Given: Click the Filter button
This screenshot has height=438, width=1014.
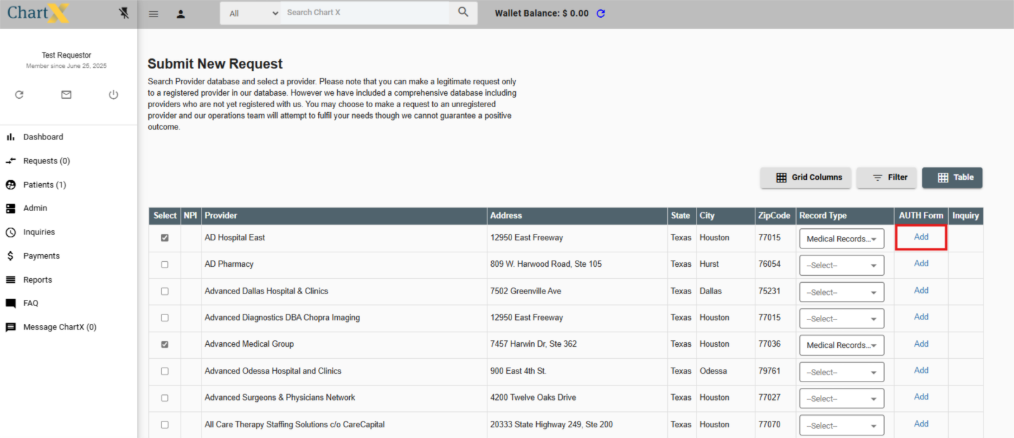Looking at the screenshot, I should [x=887, y=177].
